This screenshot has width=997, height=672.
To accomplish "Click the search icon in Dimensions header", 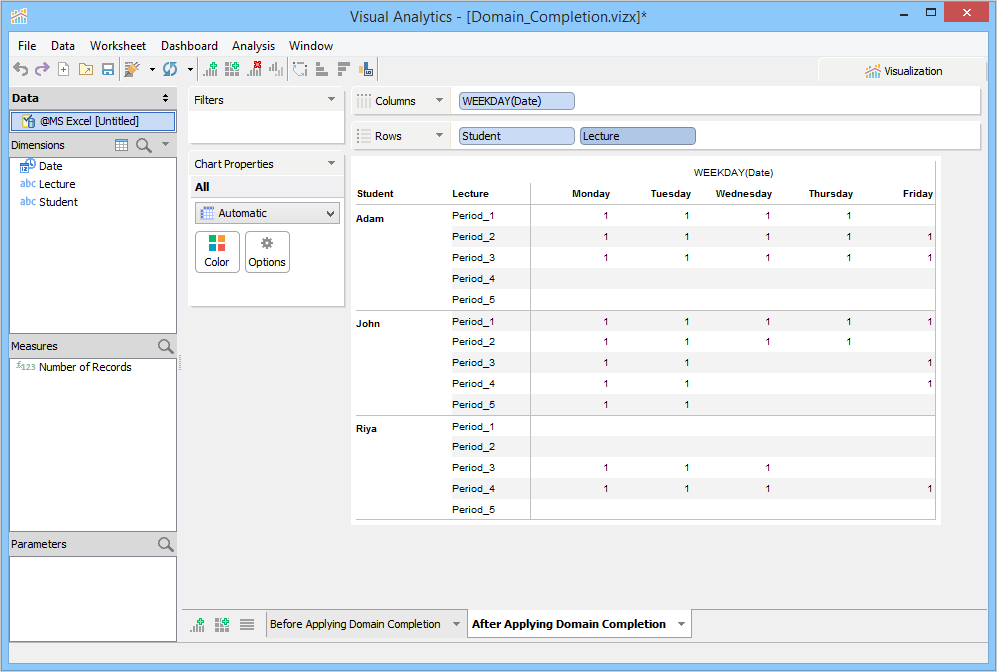I will point(144,145).
